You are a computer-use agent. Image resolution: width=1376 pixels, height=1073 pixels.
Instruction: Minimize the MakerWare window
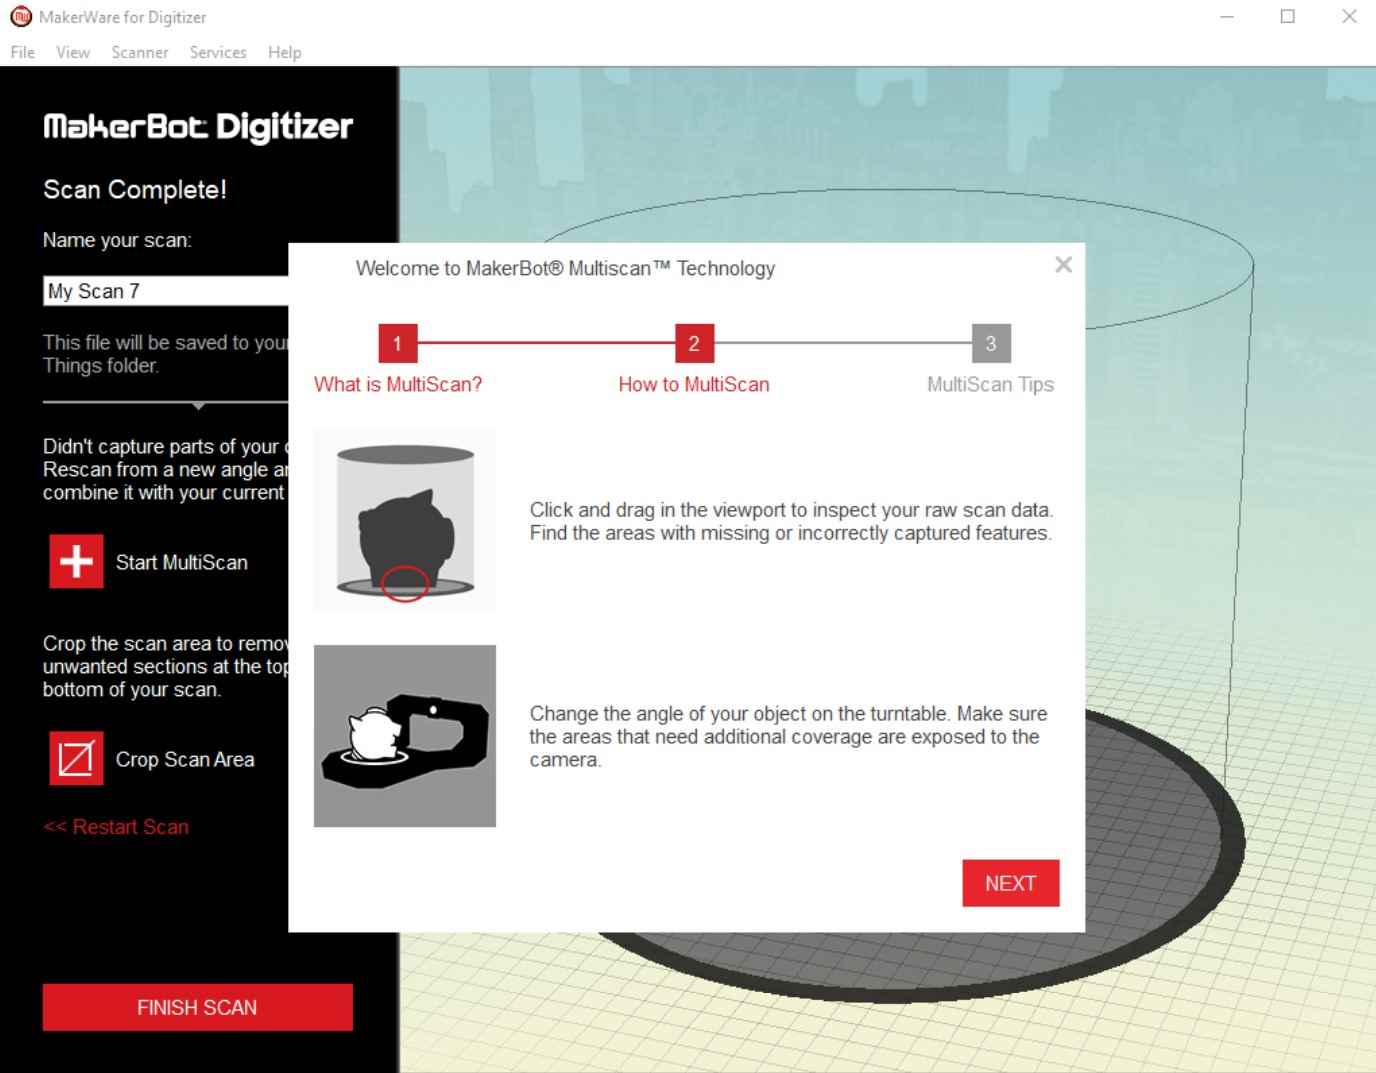pos(1227,17)
